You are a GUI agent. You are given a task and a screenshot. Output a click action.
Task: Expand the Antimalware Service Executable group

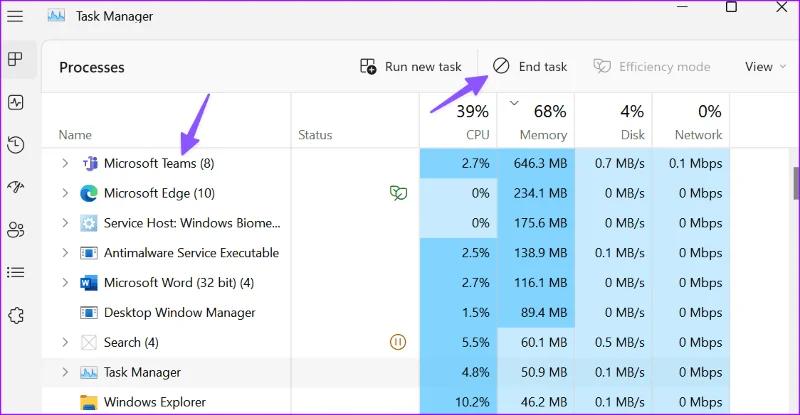click(65, 253)
